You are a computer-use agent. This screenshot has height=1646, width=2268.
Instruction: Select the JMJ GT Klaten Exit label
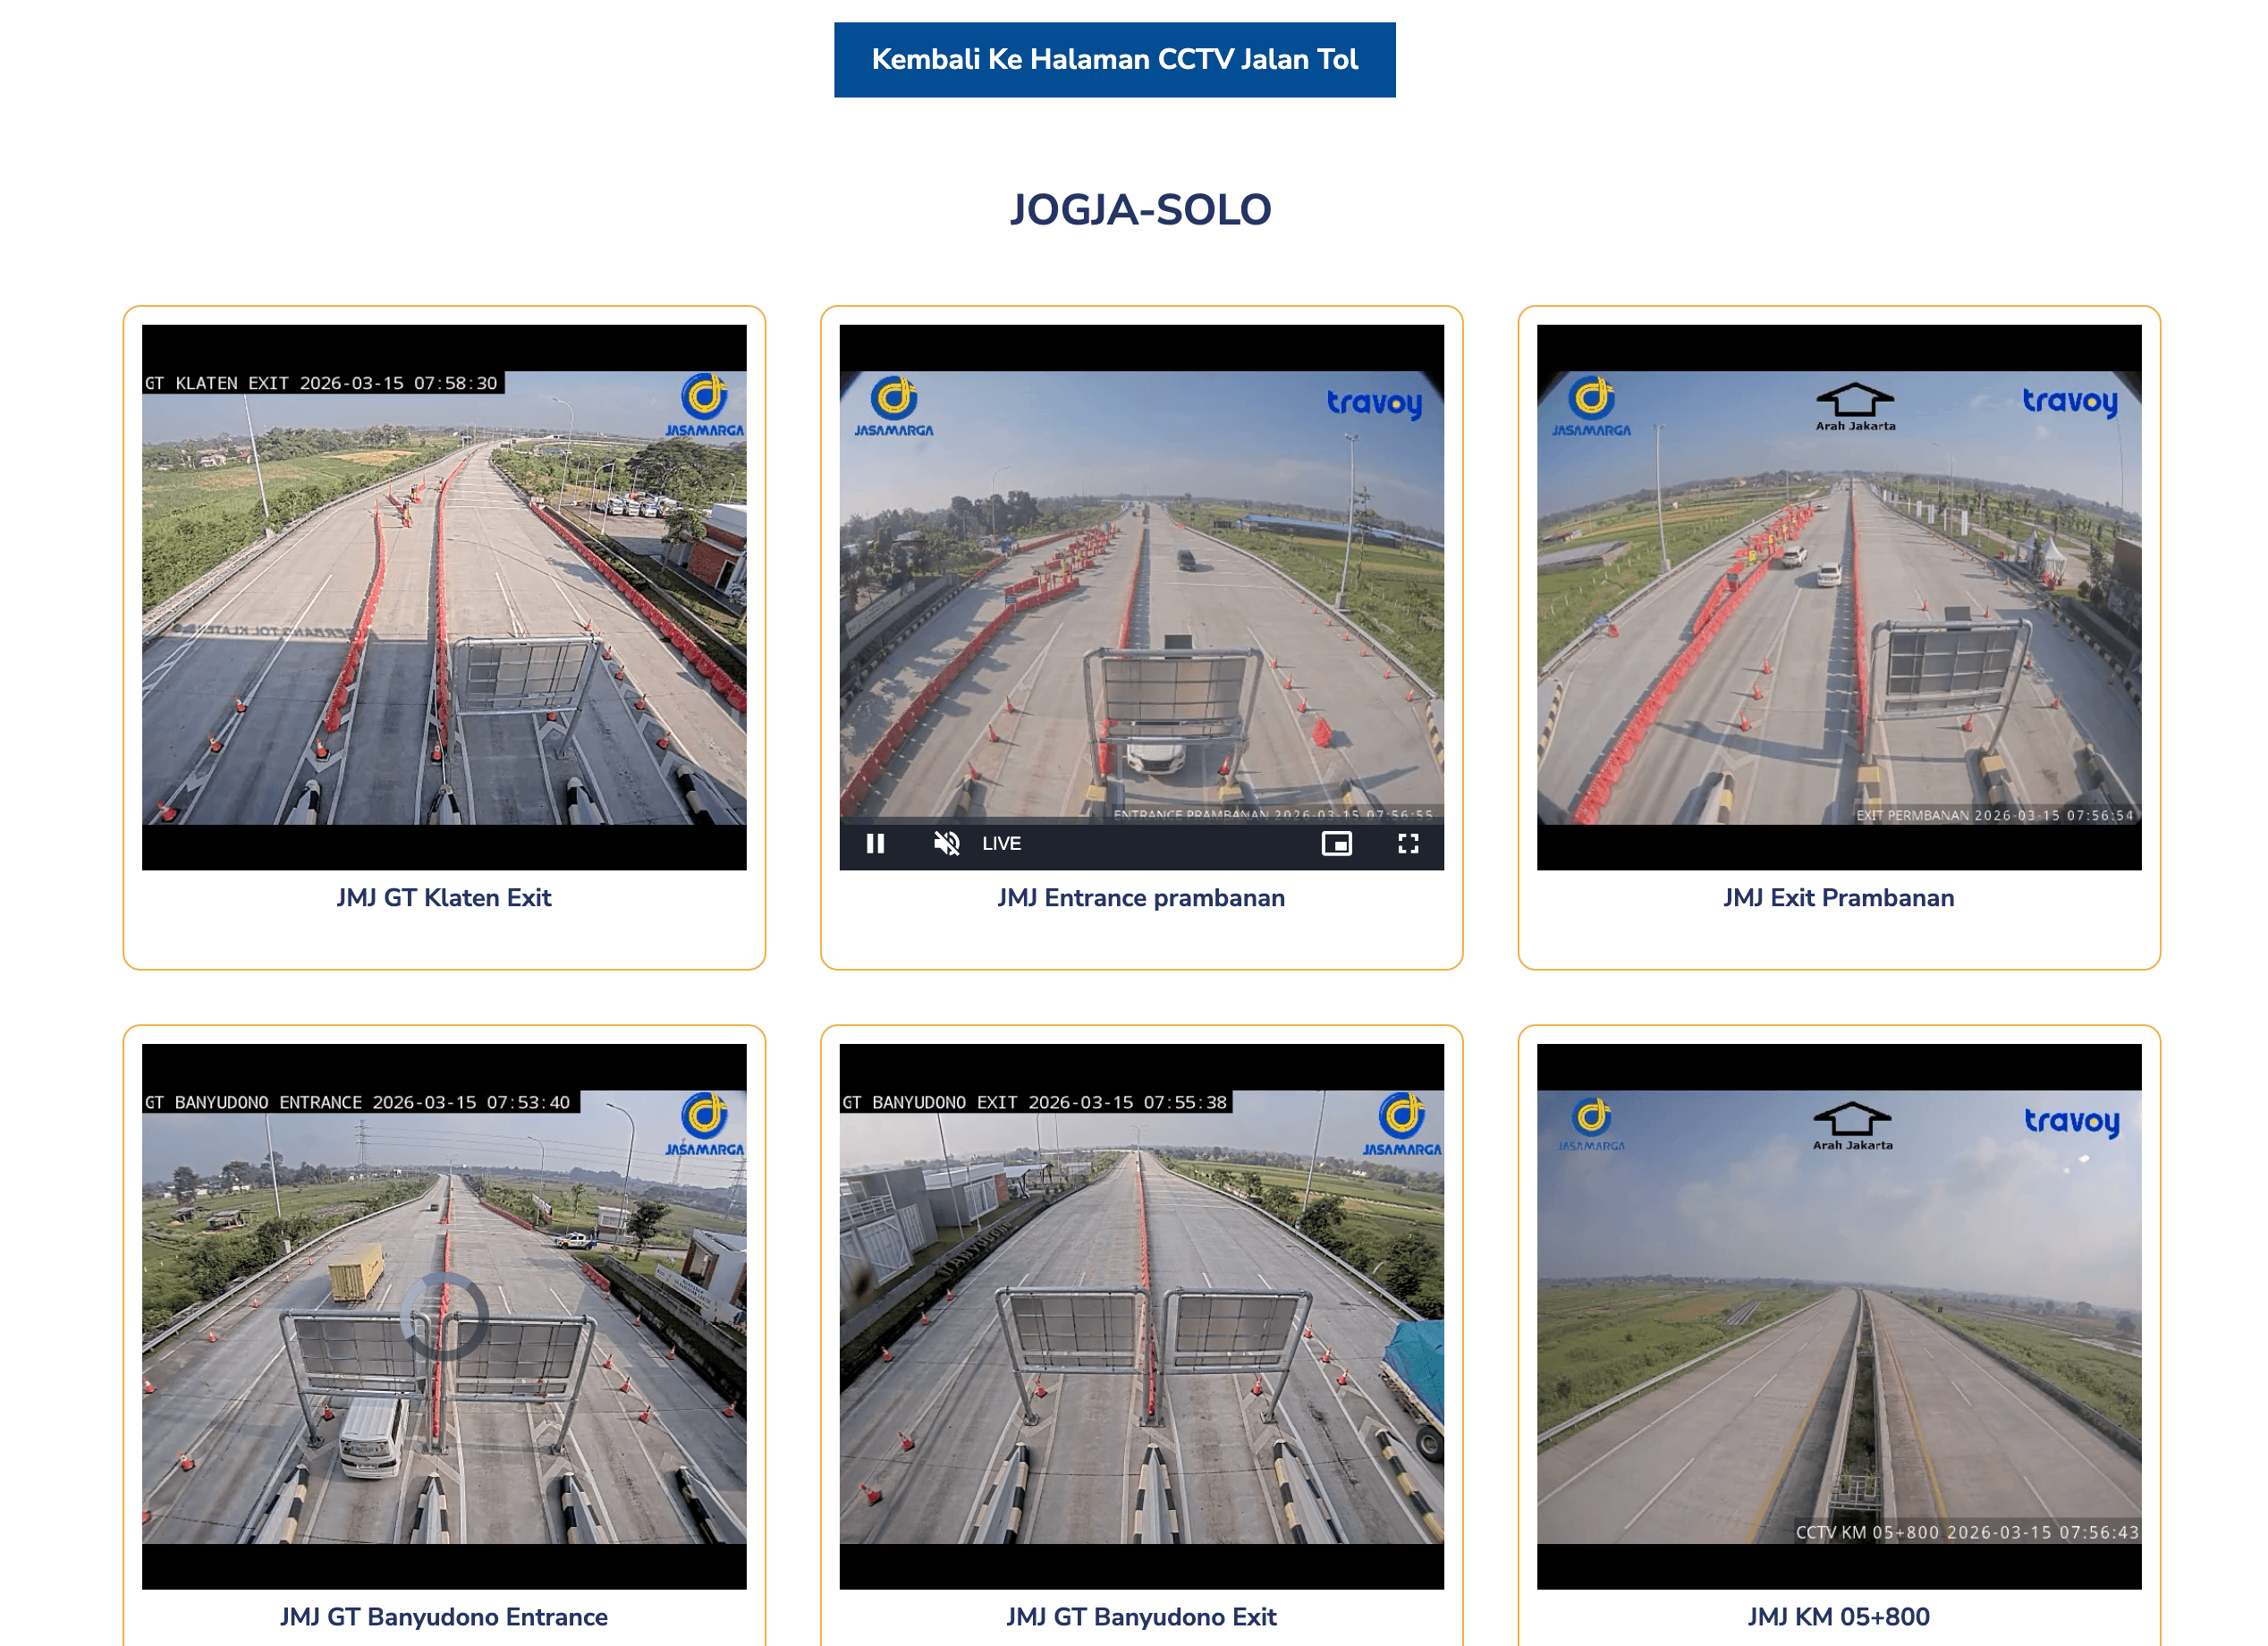(x=443, y=897)
